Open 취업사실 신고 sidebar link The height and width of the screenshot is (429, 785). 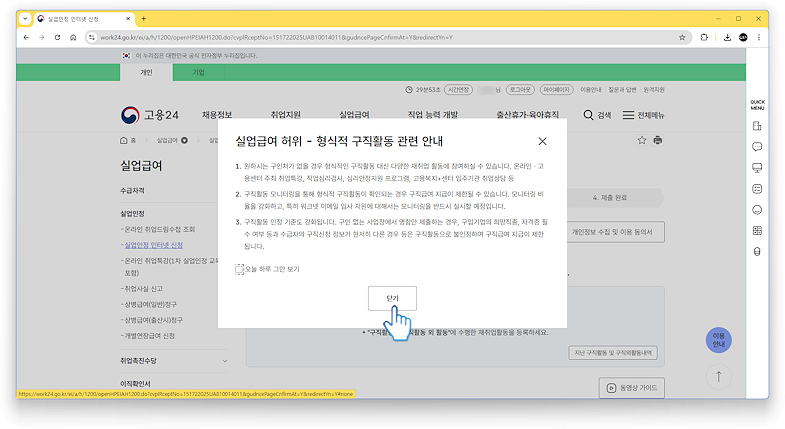click(143, 289)
